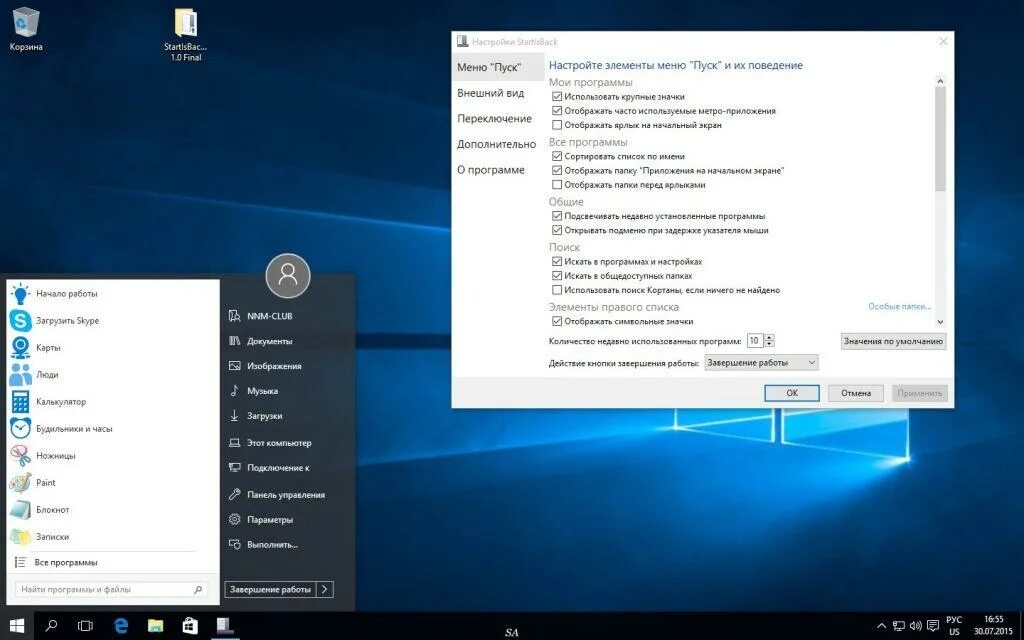This screenshot has height=640, width=1024.
Task: Open Windows Store from taskbar
Action: pyautogui.click(x=190, y=626)
